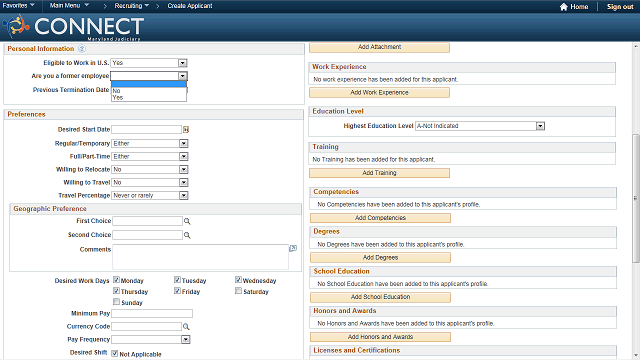Toggle the Friday work day checkbox

coord(177,291)
